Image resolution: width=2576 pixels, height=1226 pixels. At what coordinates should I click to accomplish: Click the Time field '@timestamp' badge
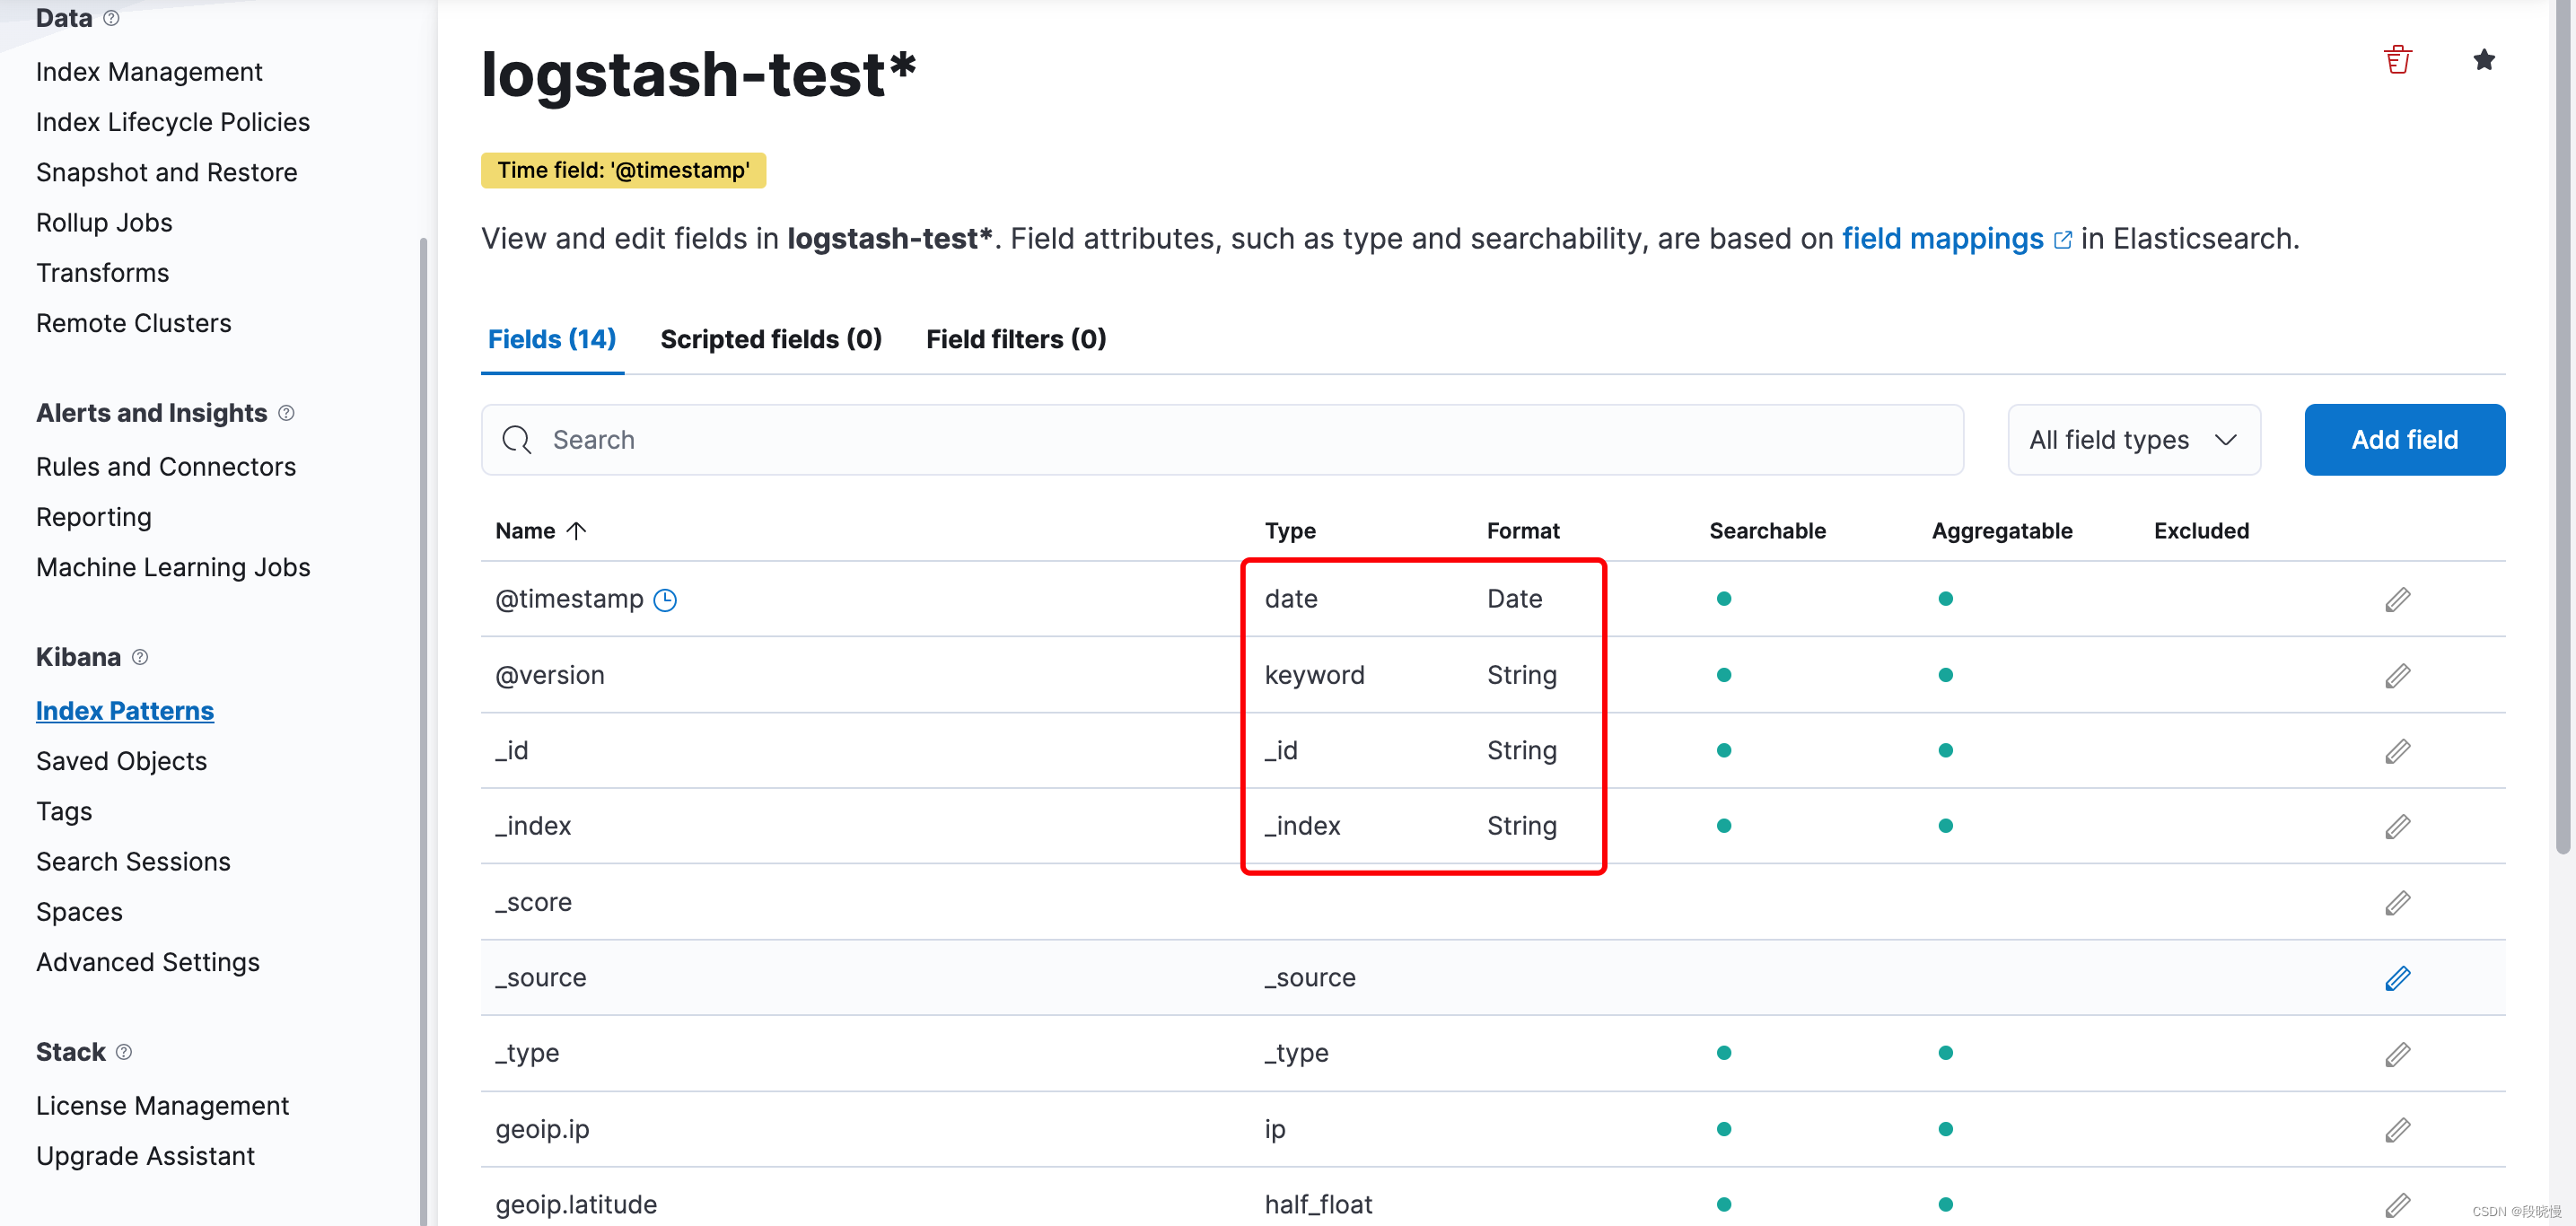[x=623, y=170]
